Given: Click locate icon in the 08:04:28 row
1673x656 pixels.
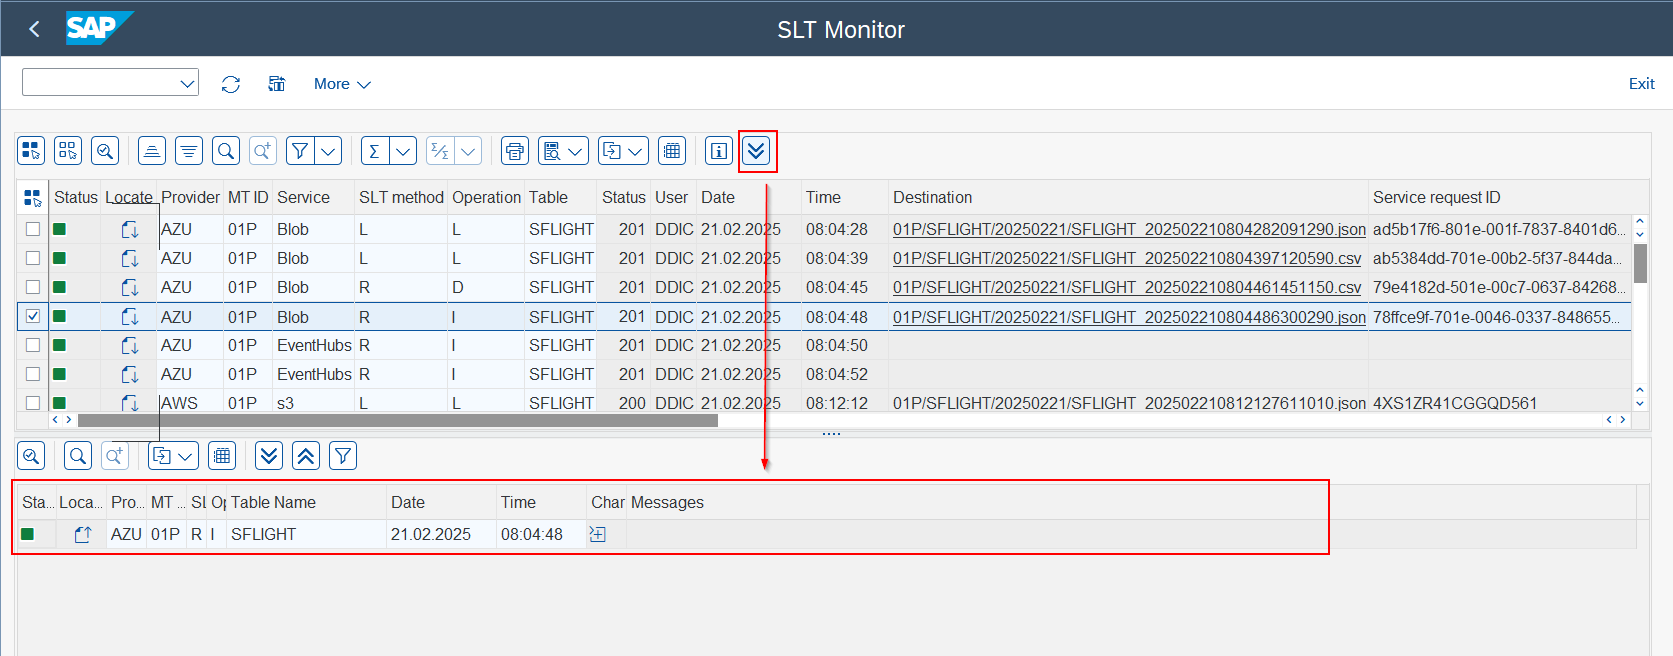Looking at the screenshot, I should (x=130, y=229).
